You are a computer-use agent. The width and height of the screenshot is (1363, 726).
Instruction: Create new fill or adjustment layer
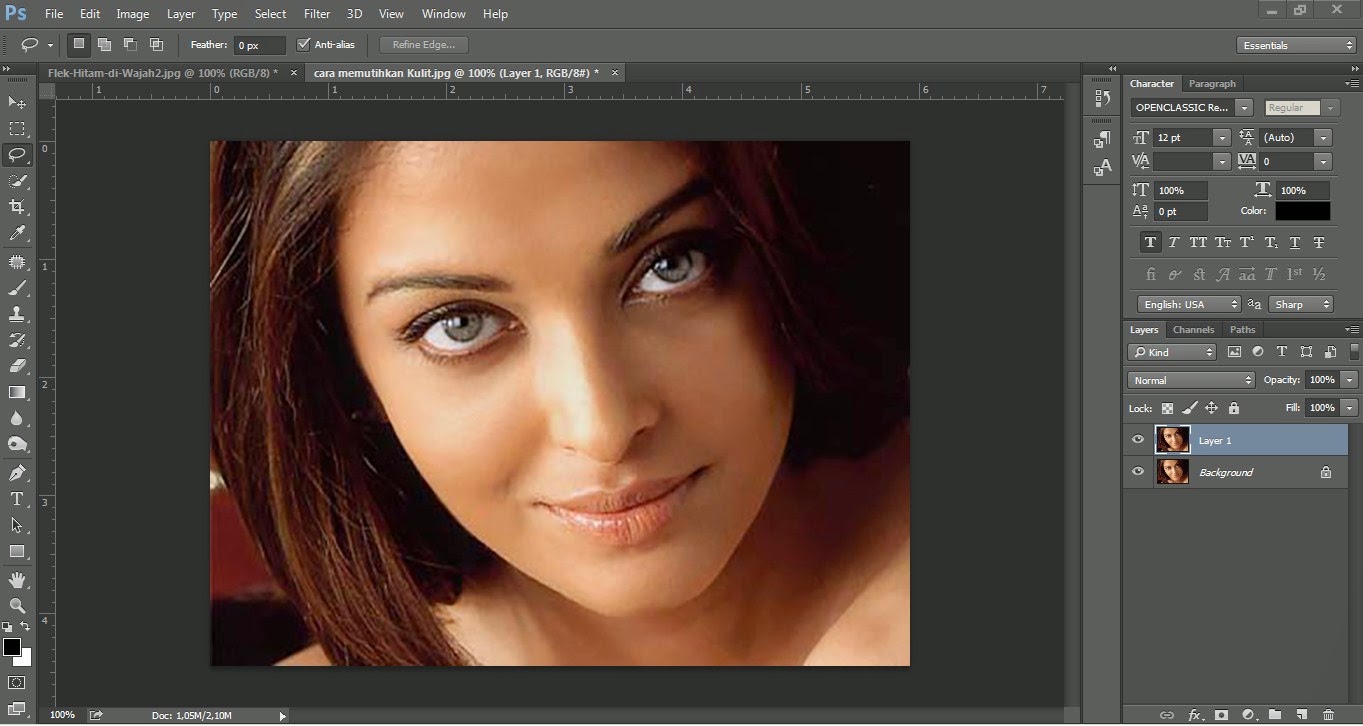[x=1248, y=715]
